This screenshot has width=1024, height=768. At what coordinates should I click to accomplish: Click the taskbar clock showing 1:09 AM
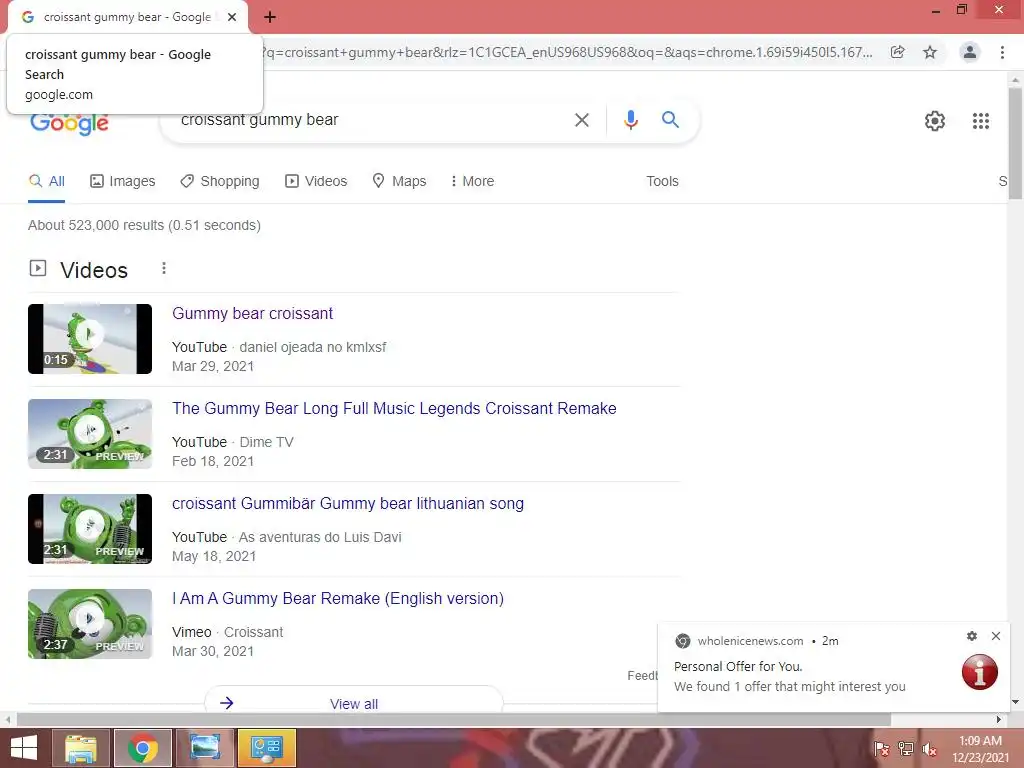pos(980,749)
